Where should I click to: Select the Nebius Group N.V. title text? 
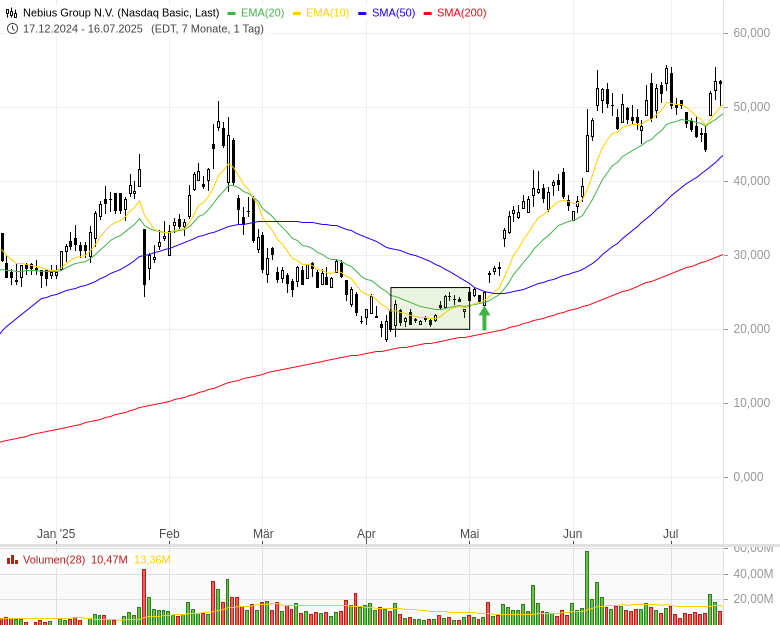pos(120,12)
